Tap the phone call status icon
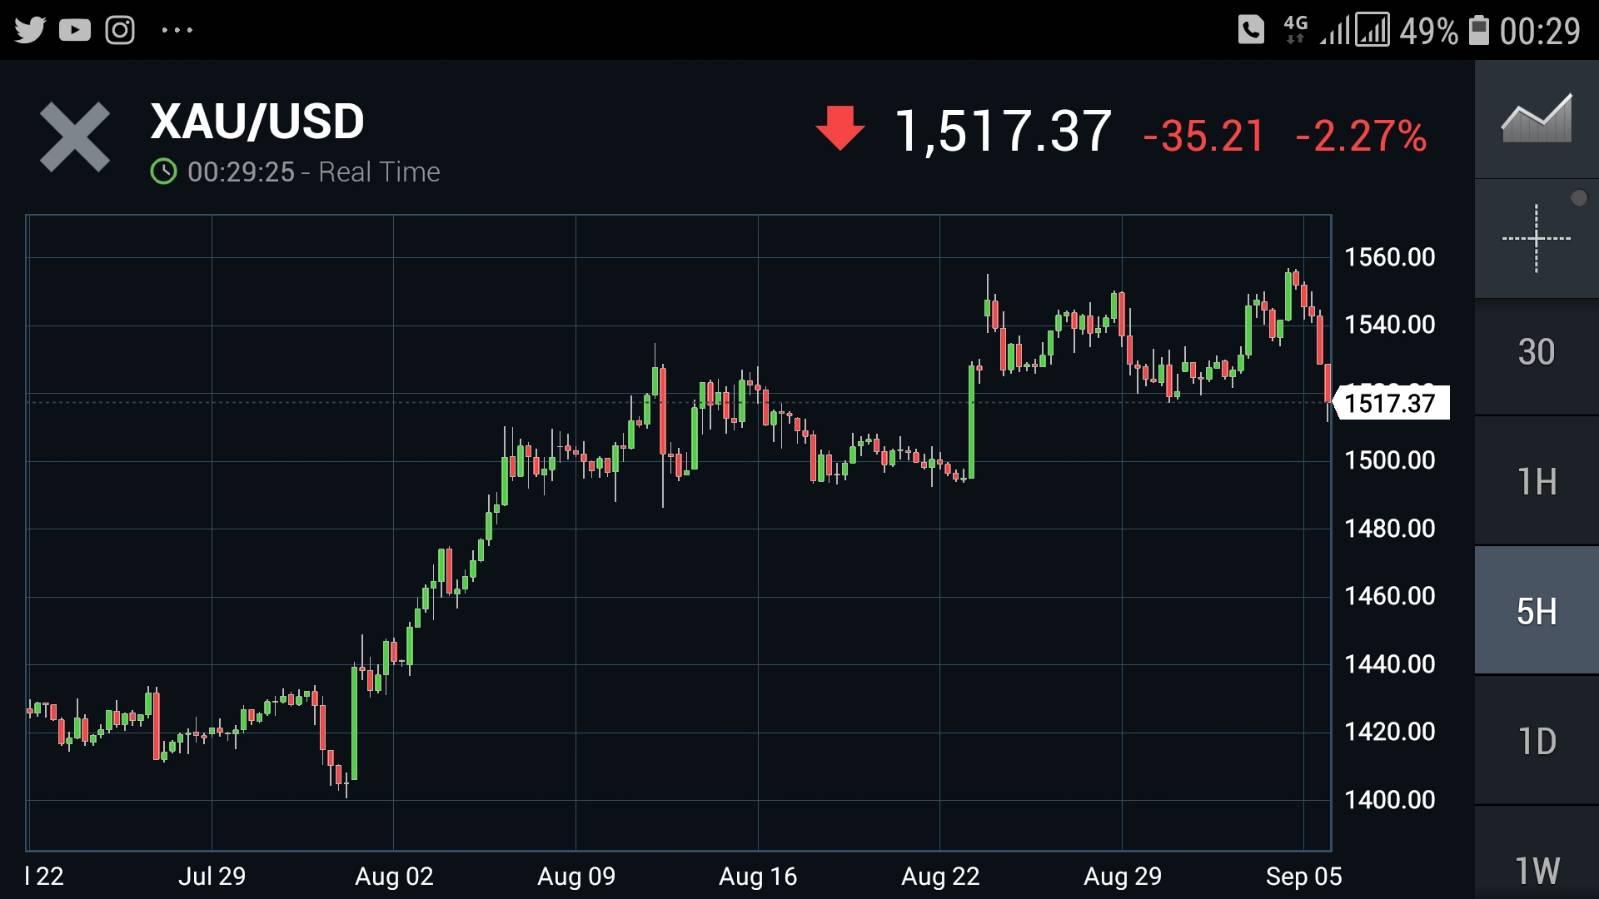 point(1251,30)
